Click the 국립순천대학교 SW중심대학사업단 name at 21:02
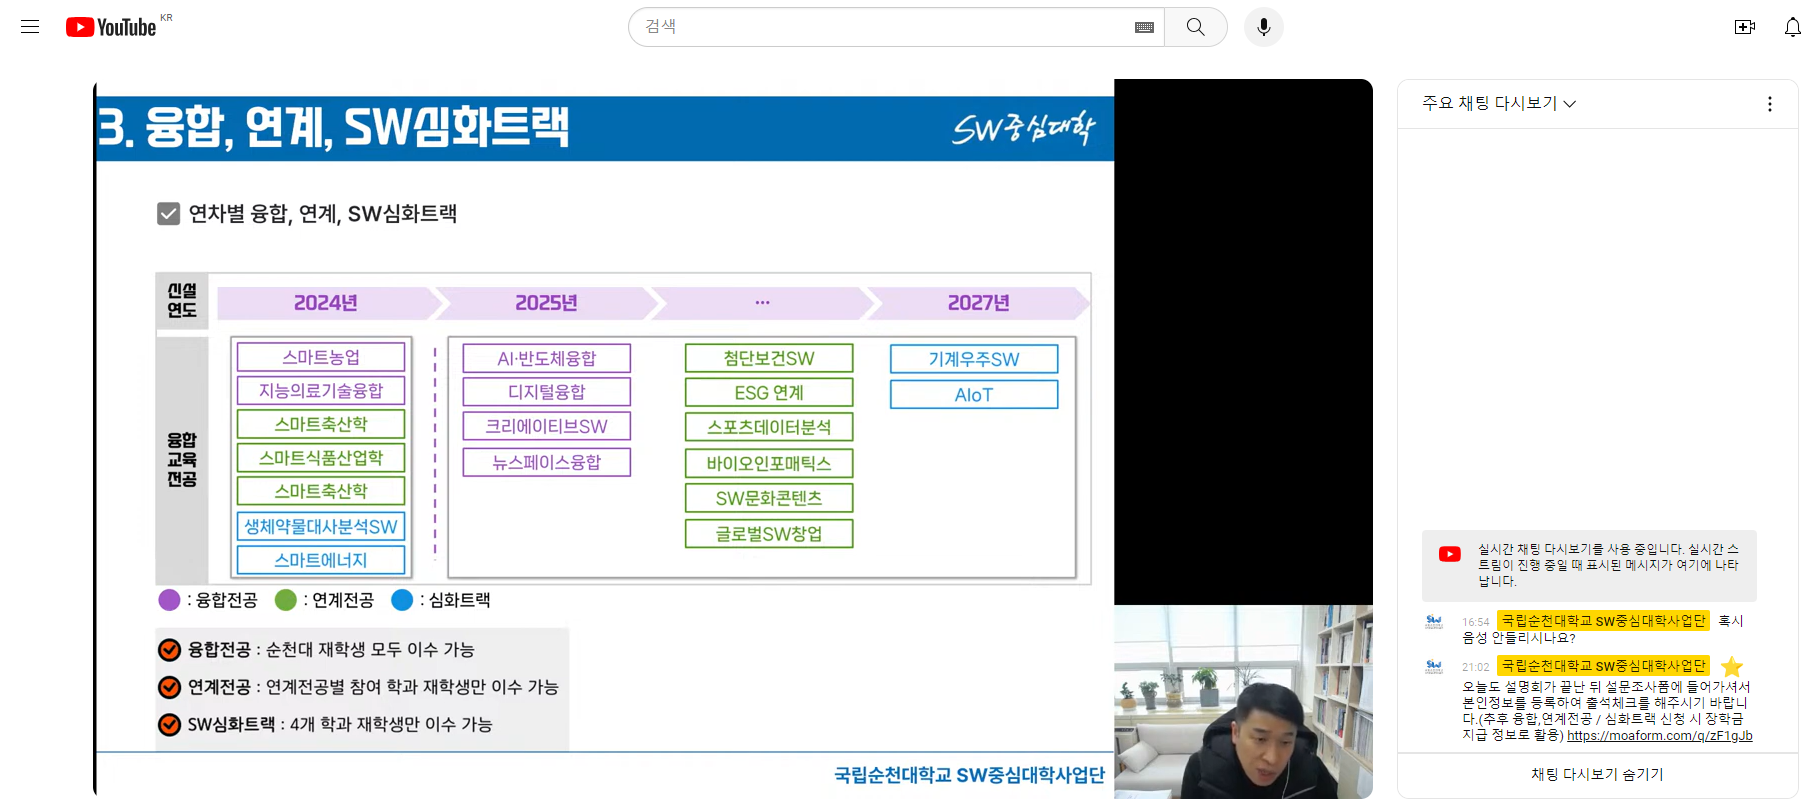The width and height of the screenshot is (1807, 808). click(1603, 666)
